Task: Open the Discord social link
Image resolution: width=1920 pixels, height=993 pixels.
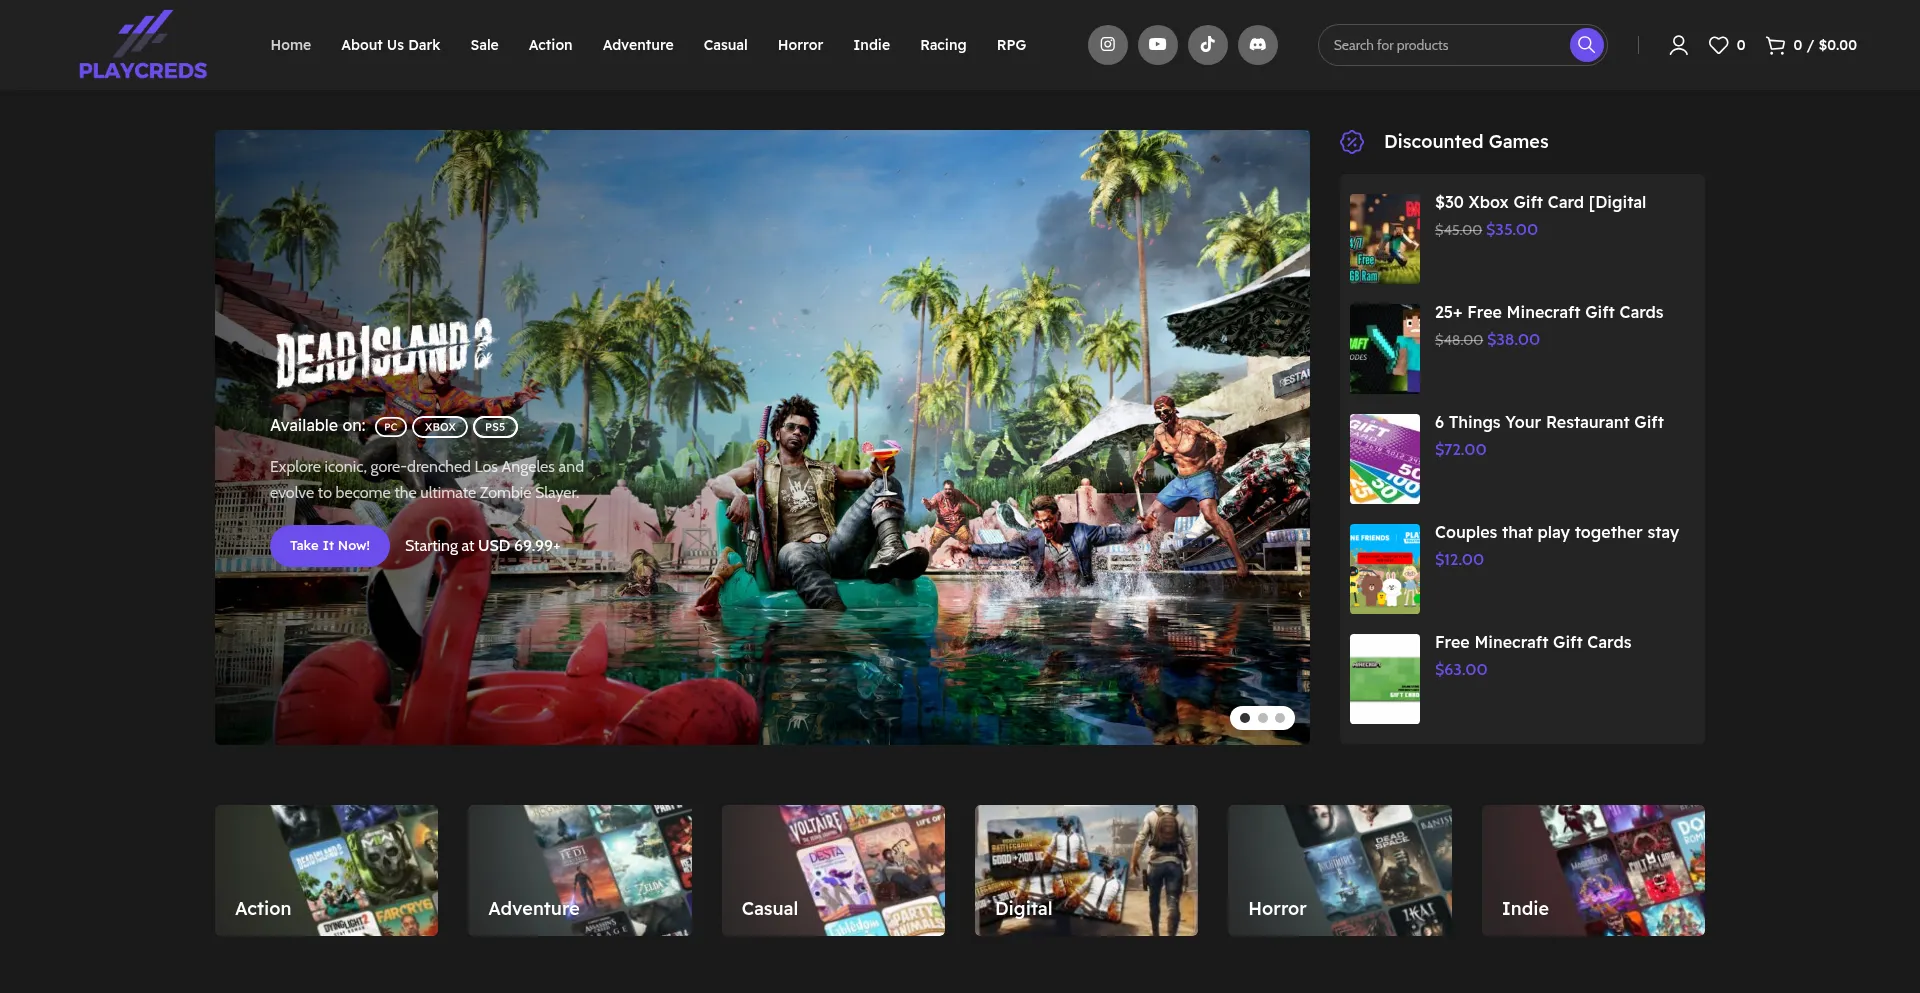Action: (1258, 45)
